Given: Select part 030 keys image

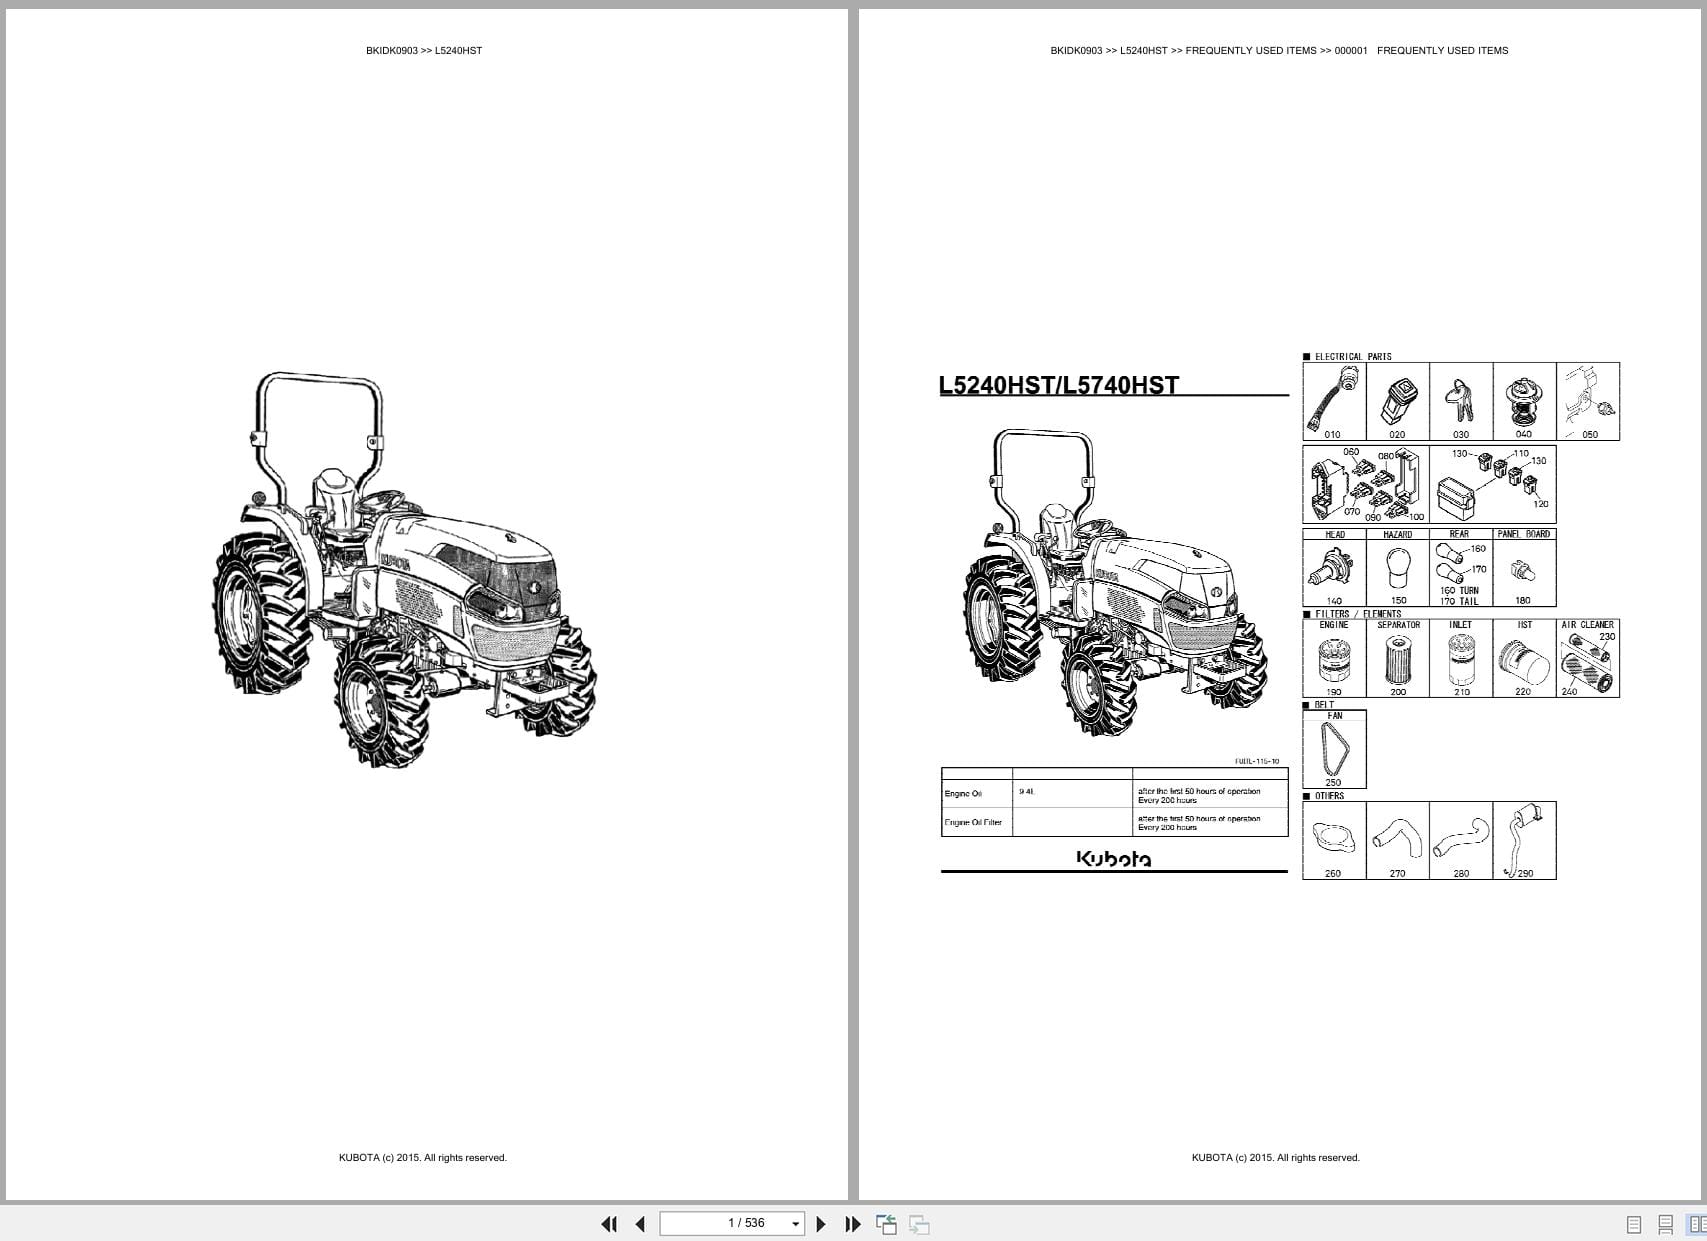Looking at the screenshot, I should (x=1461, y=401).
